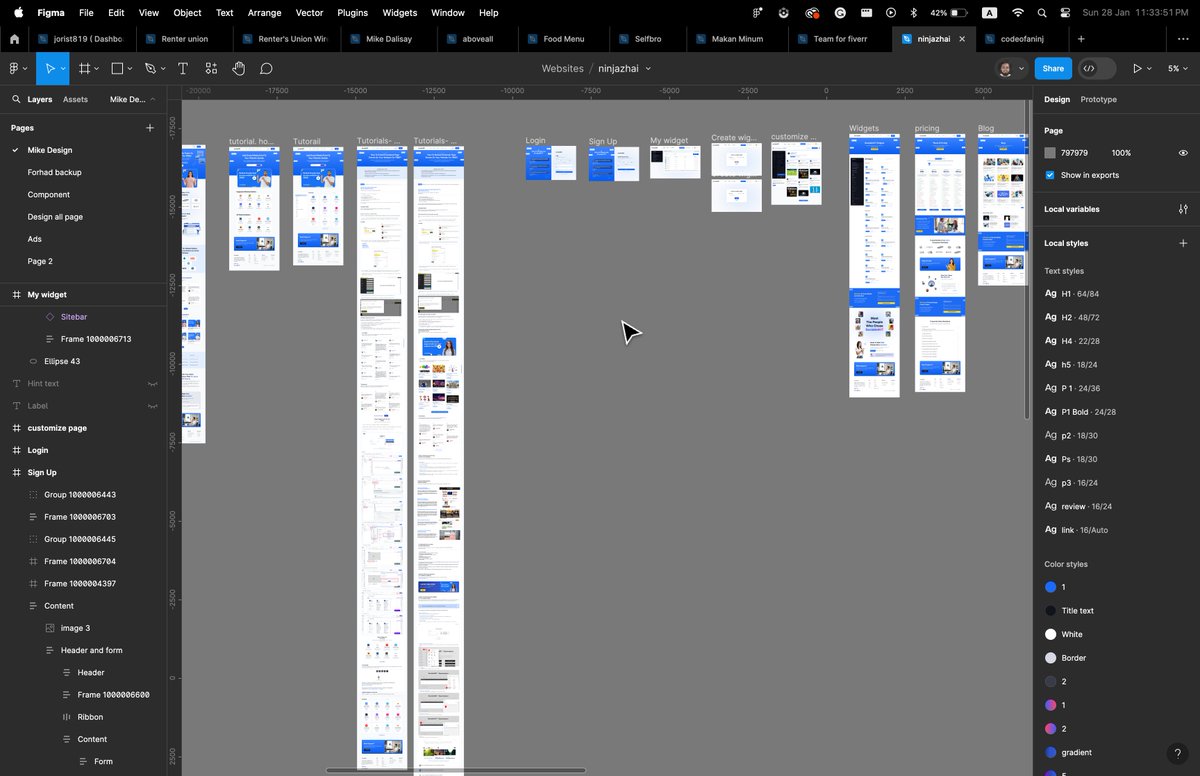Image resolution: width=1200 pixels, height=776 pixels.
Task: Open the Vector menu
Action: (x=309, y=13)
